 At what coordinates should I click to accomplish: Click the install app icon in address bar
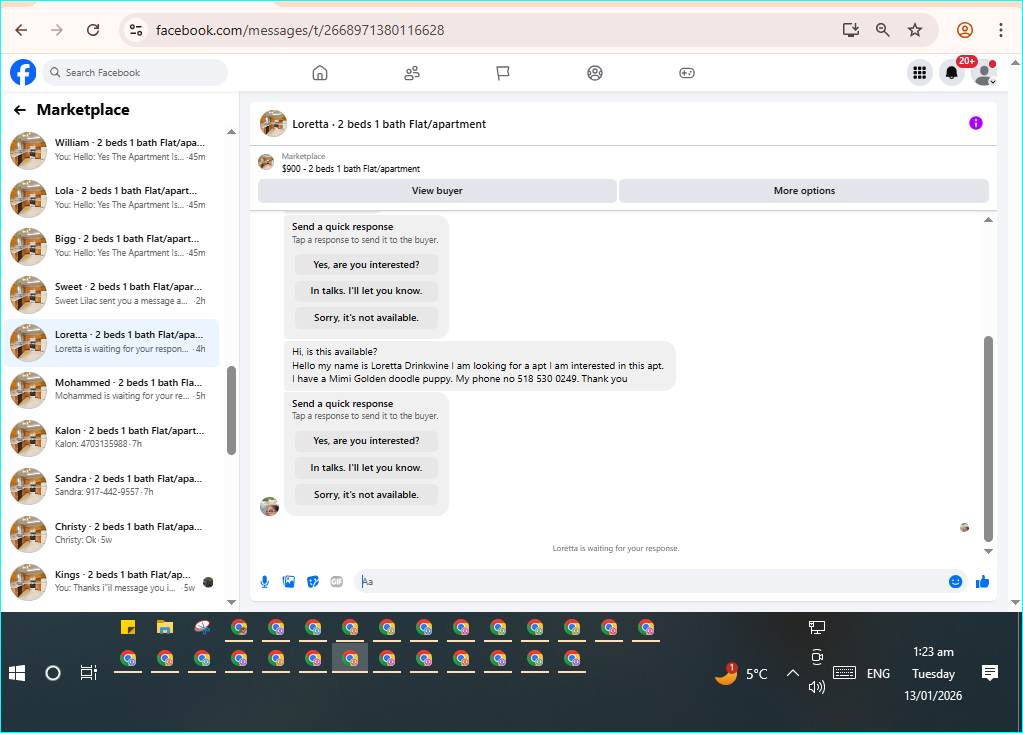pos(851,30)
